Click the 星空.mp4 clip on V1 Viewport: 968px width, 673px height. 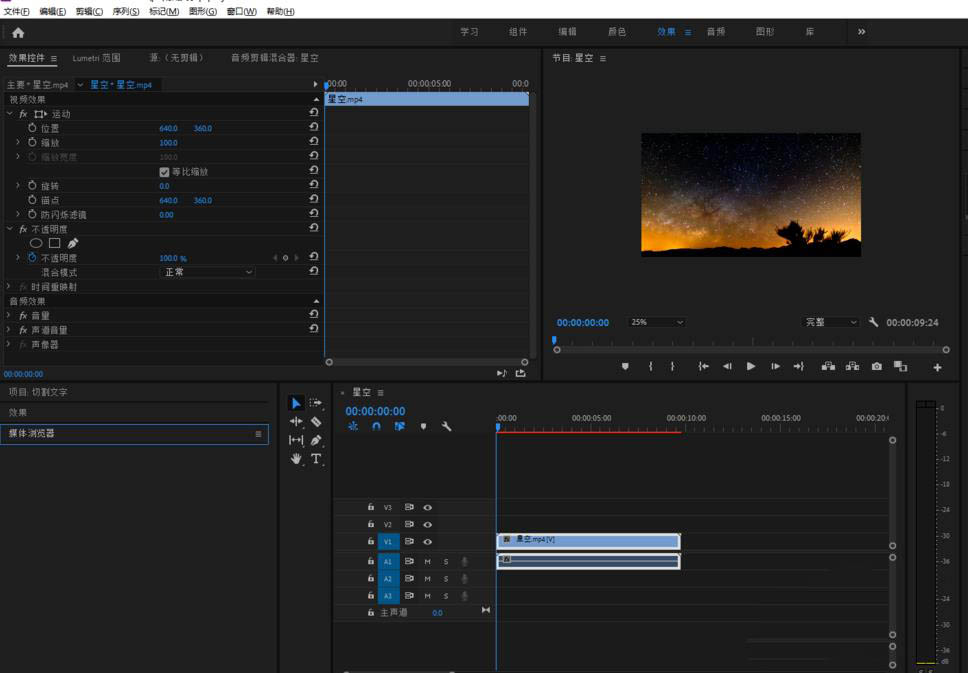[x=588, y=541]
